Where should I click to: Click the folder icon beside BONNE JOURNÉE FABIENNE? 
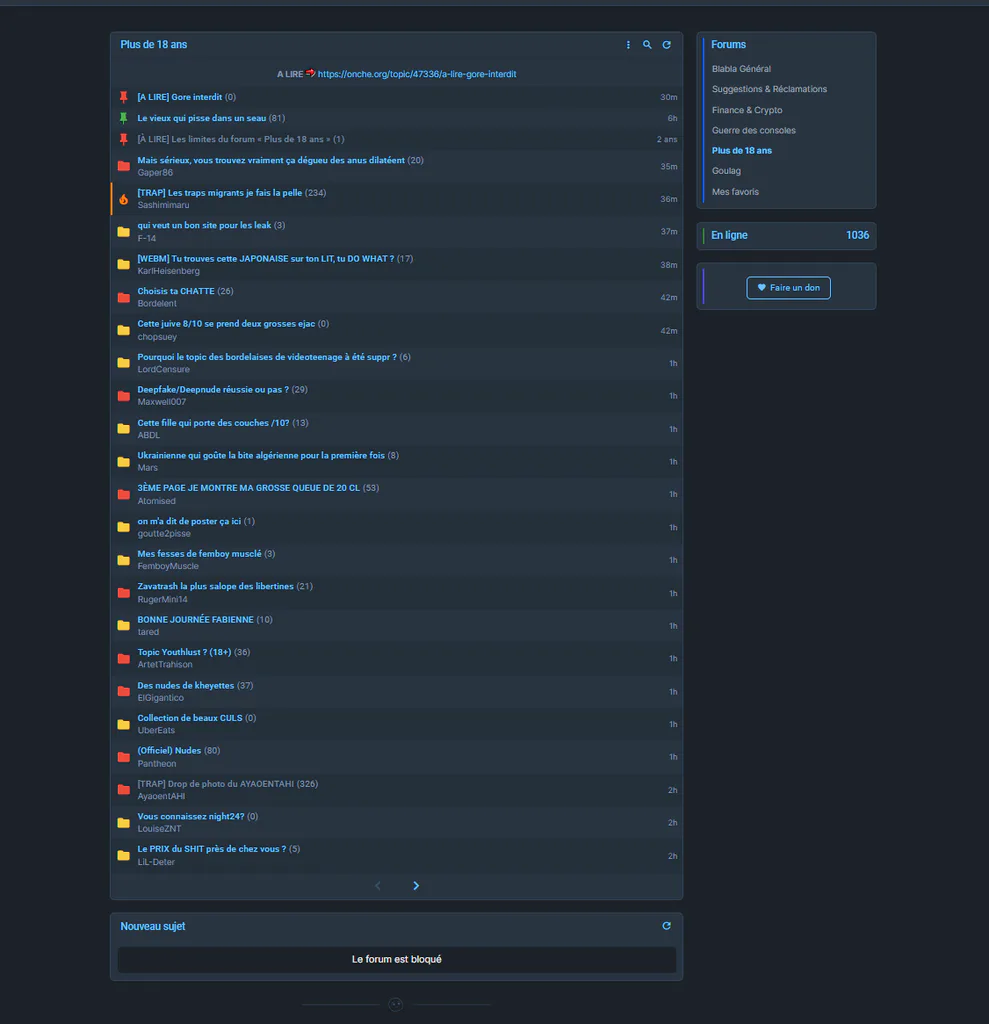123,626
